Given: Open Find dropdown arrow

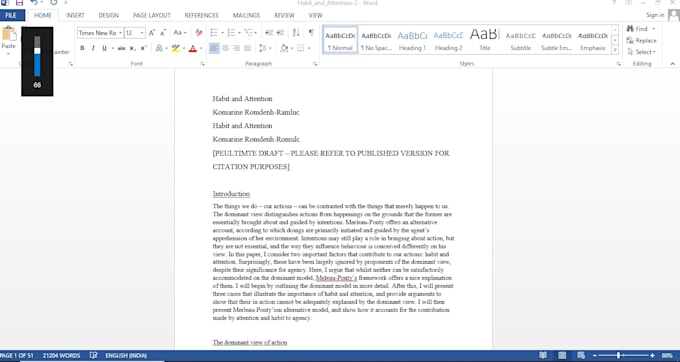Looking at the screenshot, I should click(654, 29).
